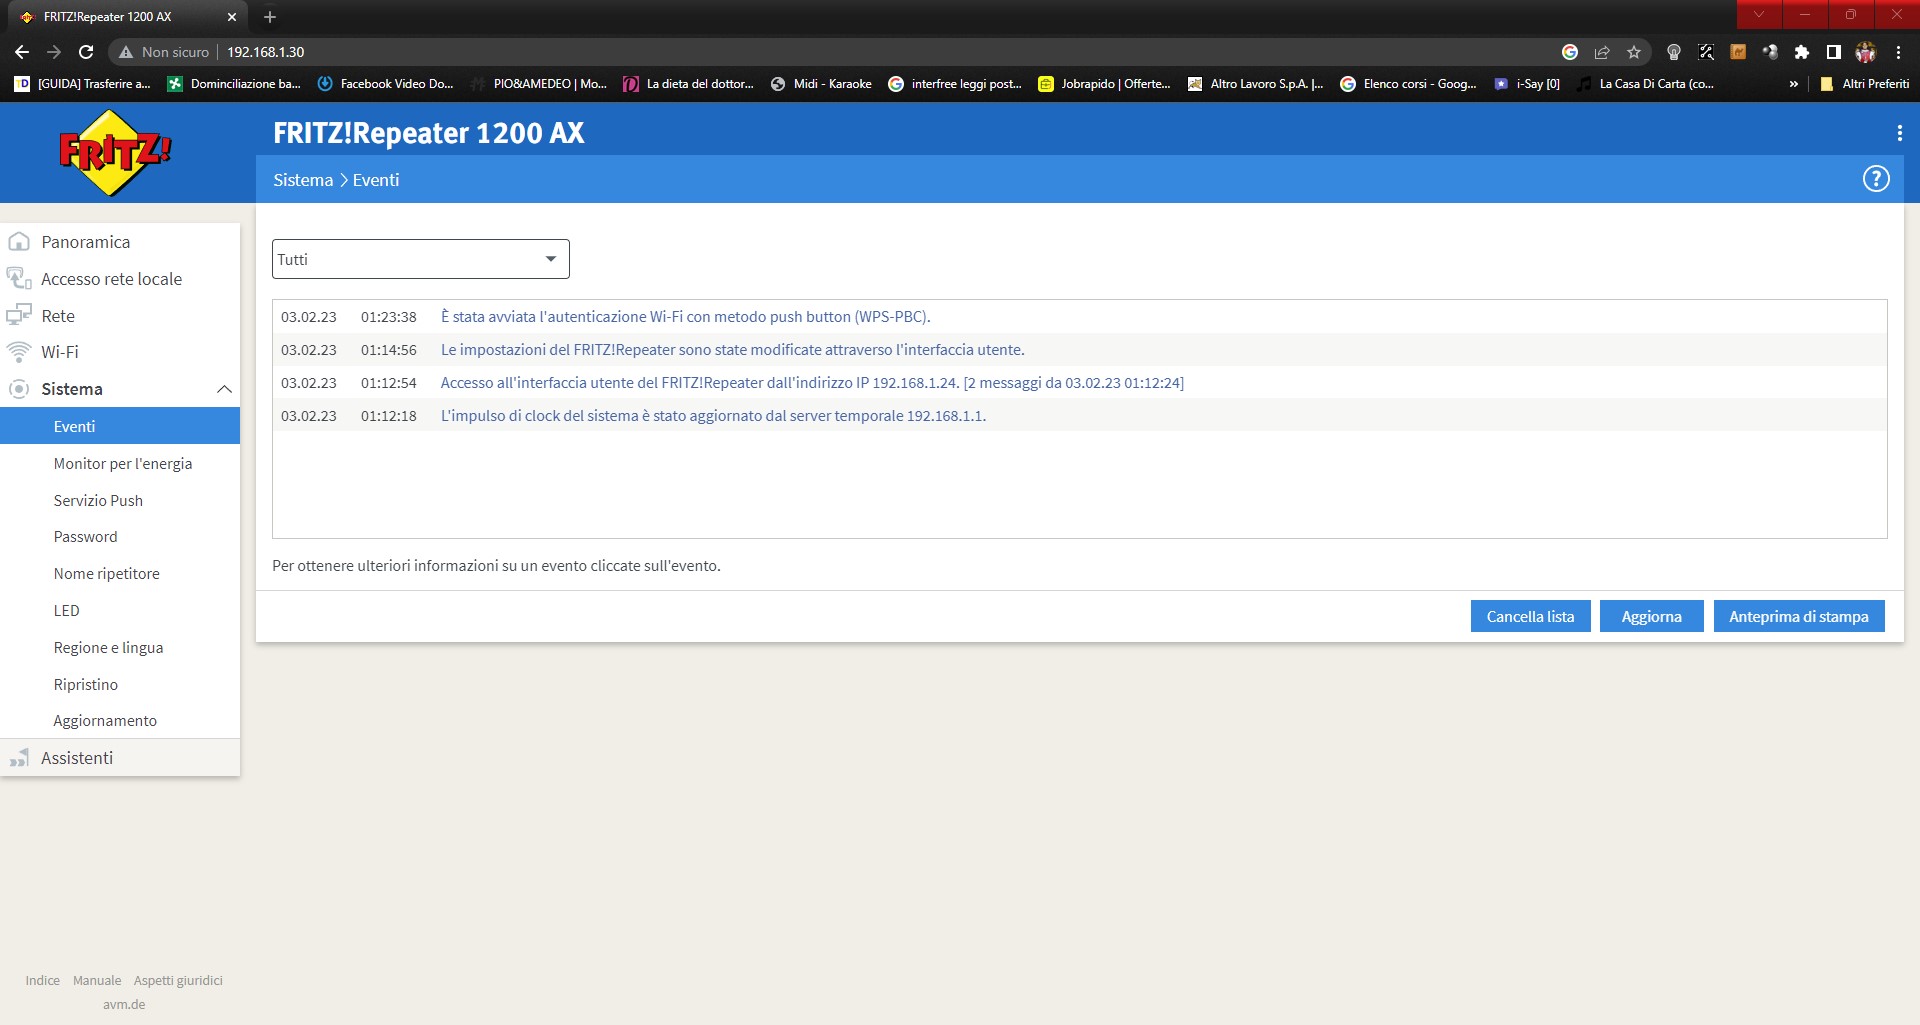
Task: Click the Google icon in address bar
Action: pyautogui.click(x=1570, y=52)
